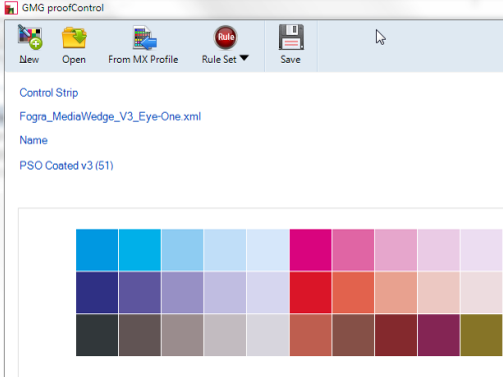Select the solid magenta patch in top row
The image size is (503, 377).
[310, 250]
